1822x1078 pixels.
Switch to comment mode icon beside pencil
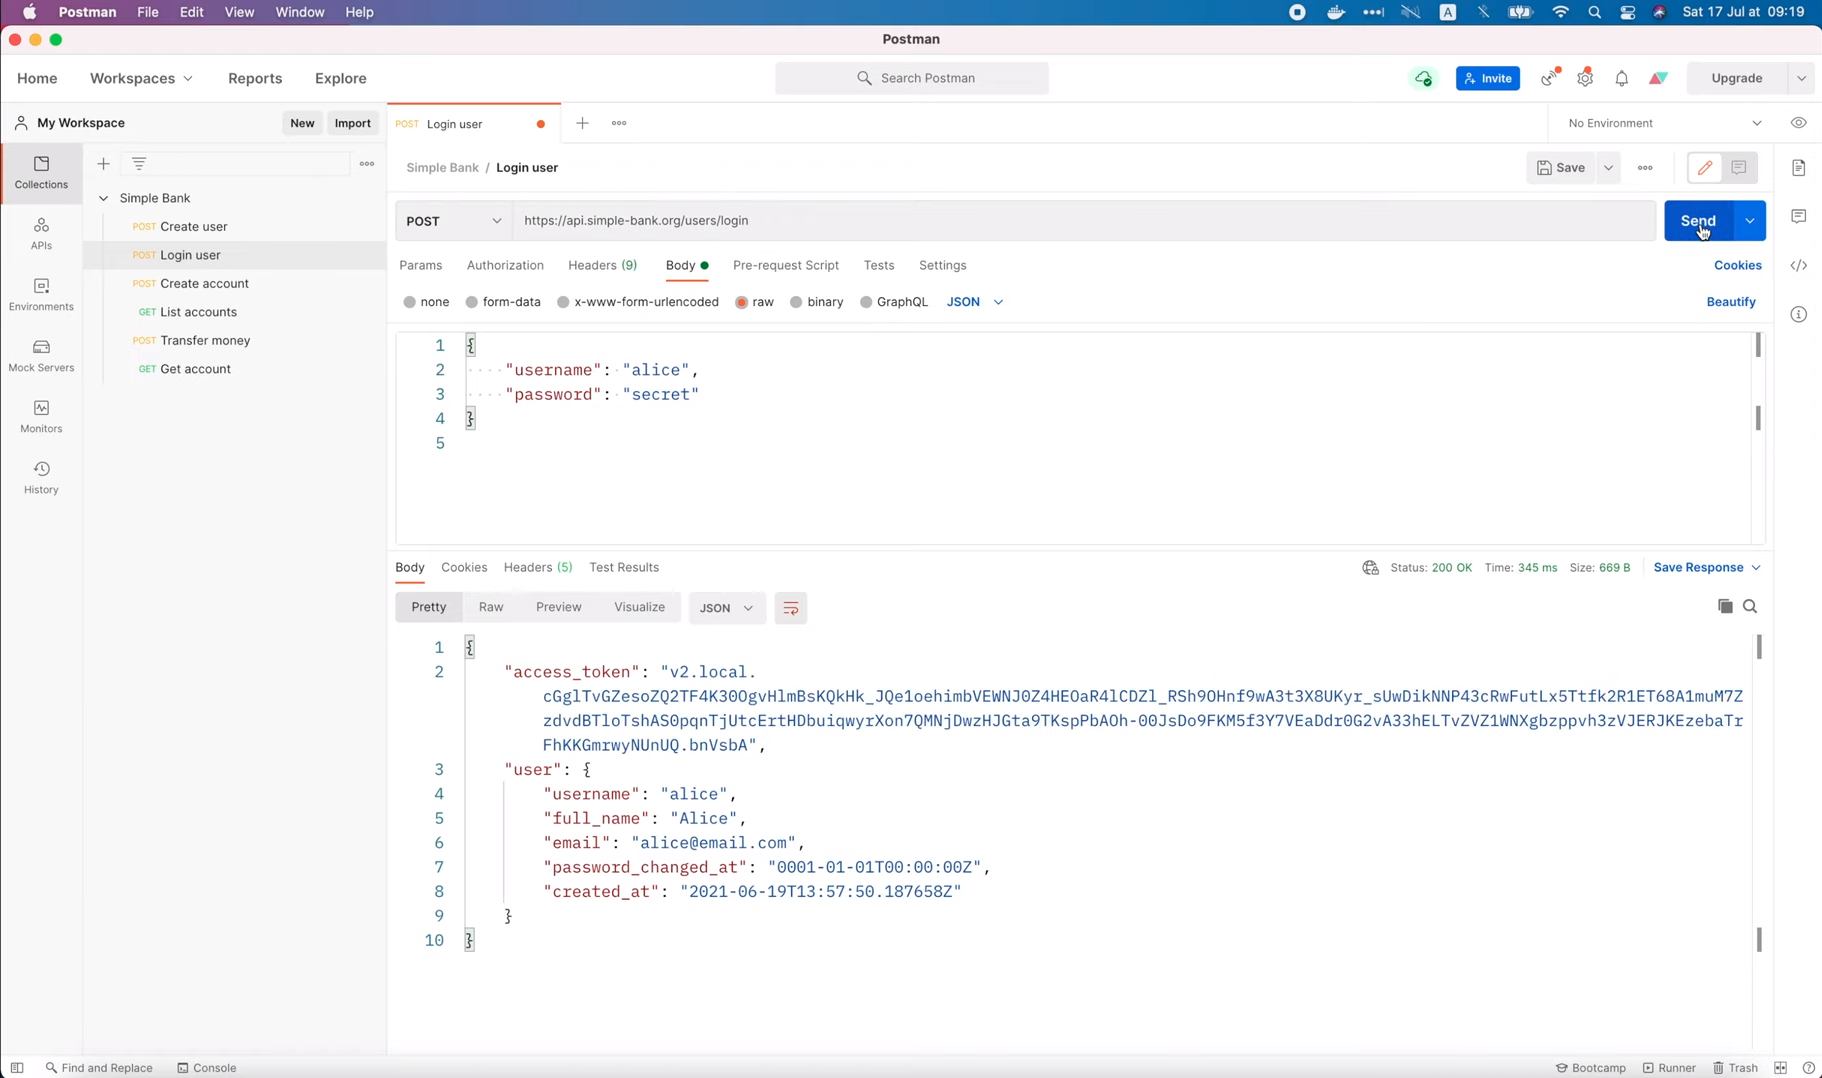[1739, 168]
